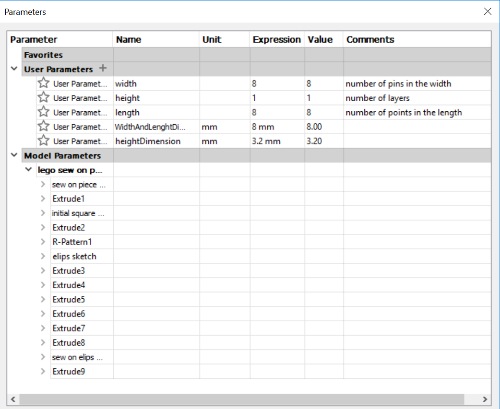Expand Extrude7 parameters
Viewport: 500px width, 409px height.
click(43, 328)
